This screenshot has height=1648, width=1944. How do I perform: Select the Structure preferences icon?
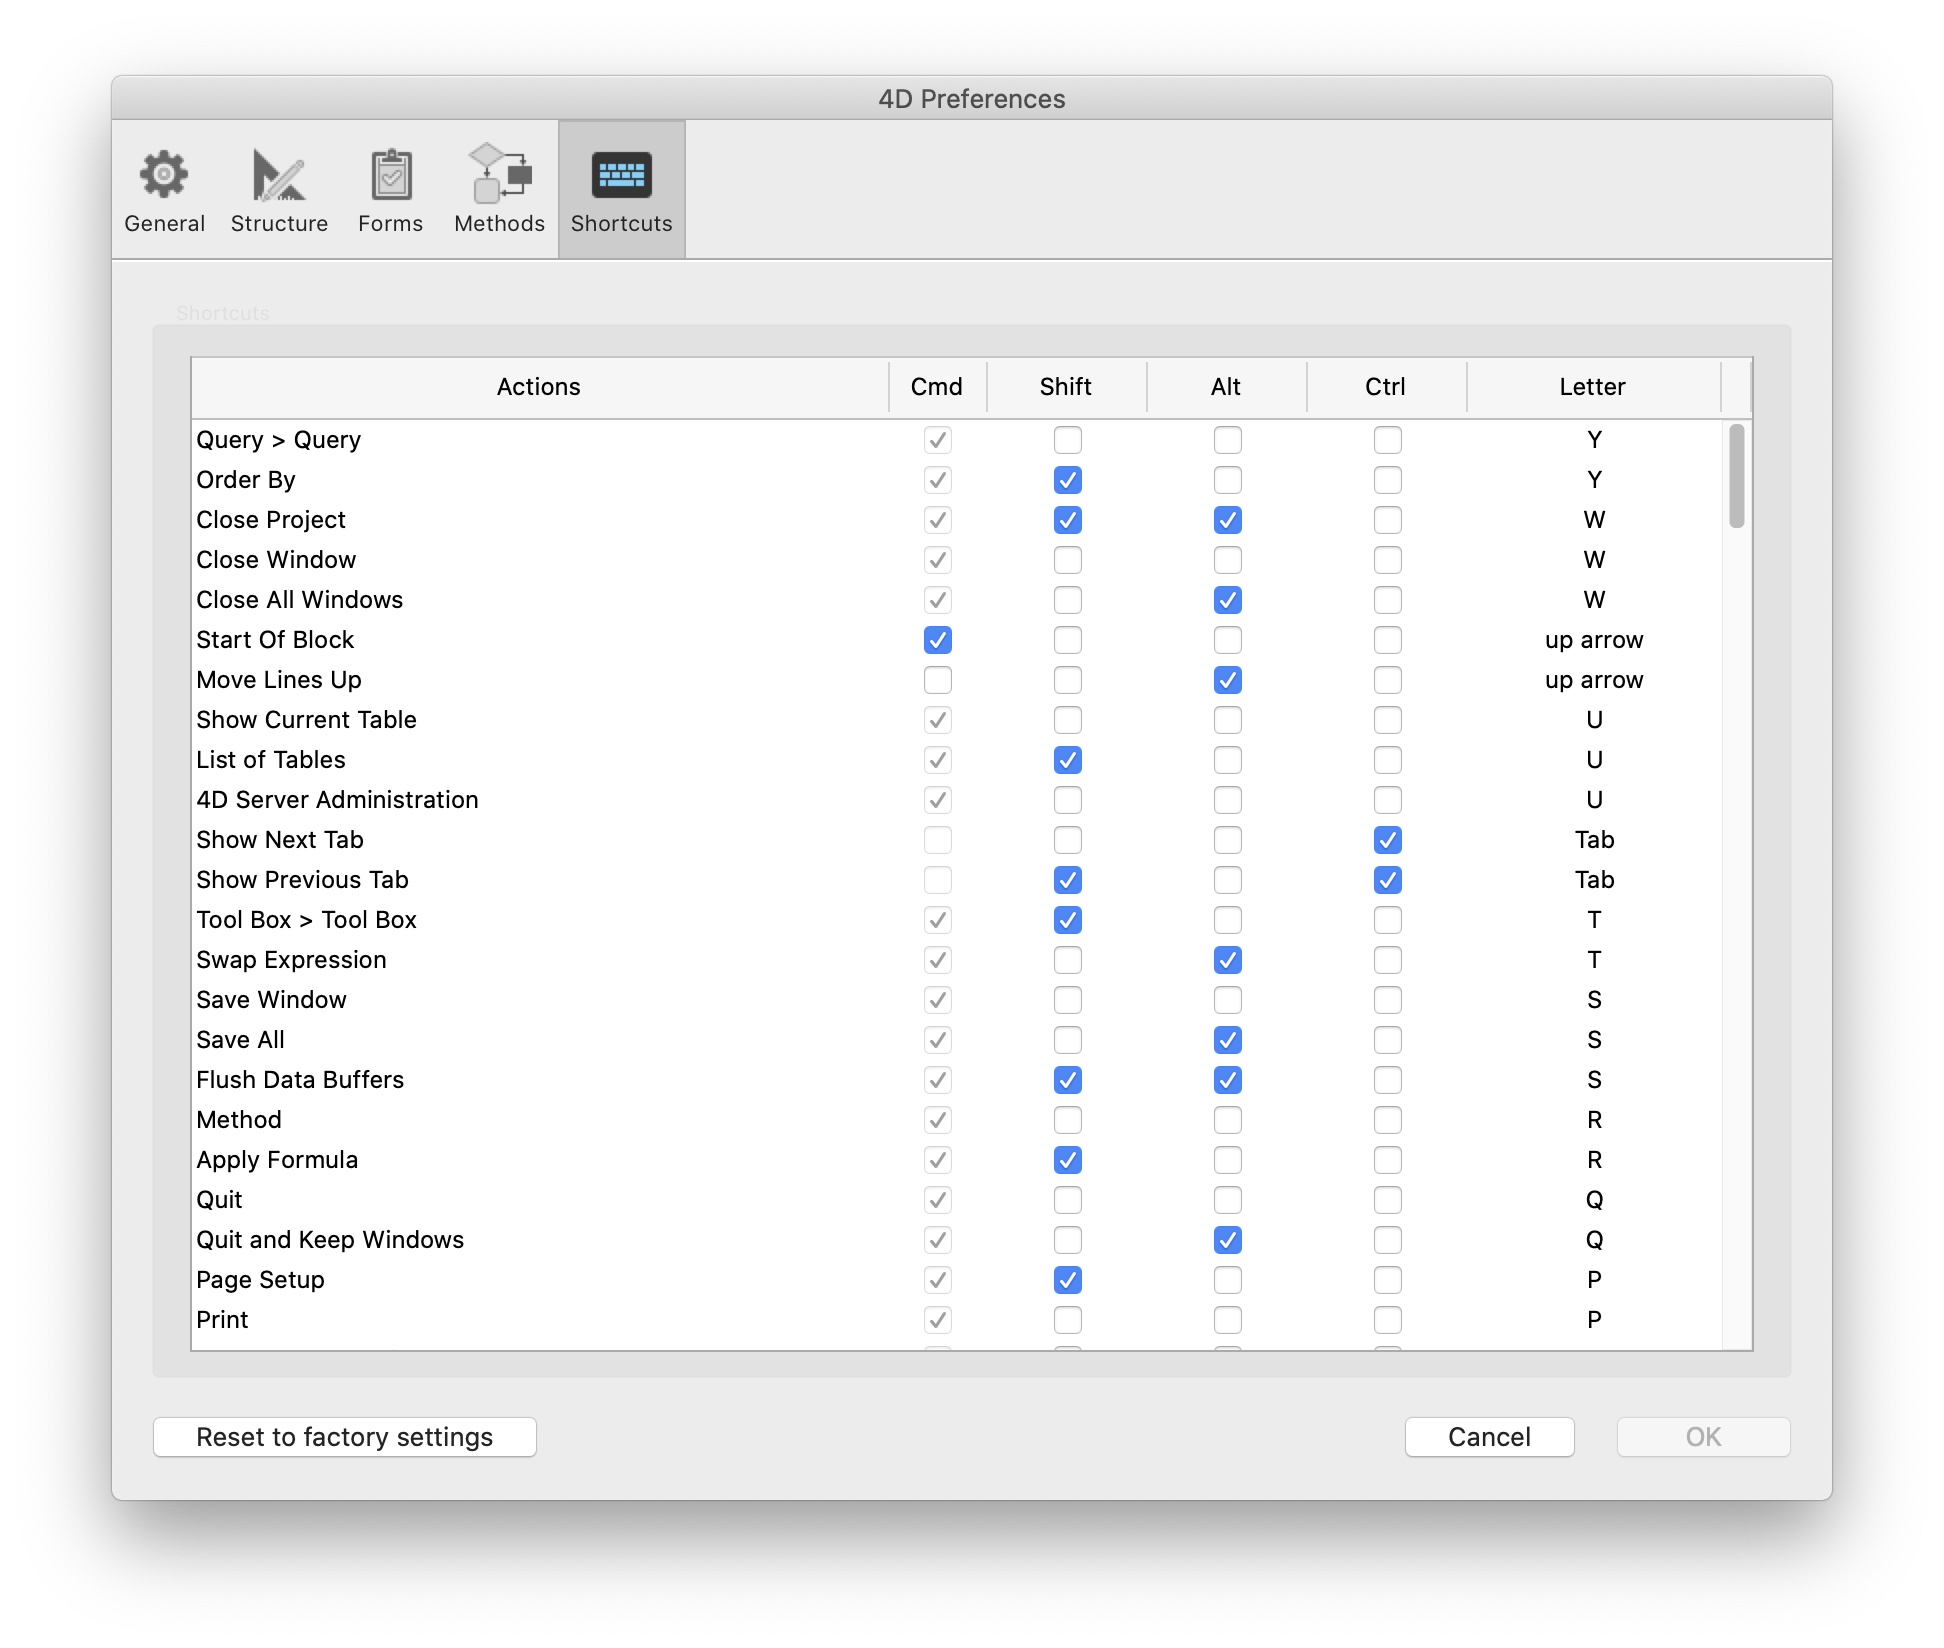[278, 190]
